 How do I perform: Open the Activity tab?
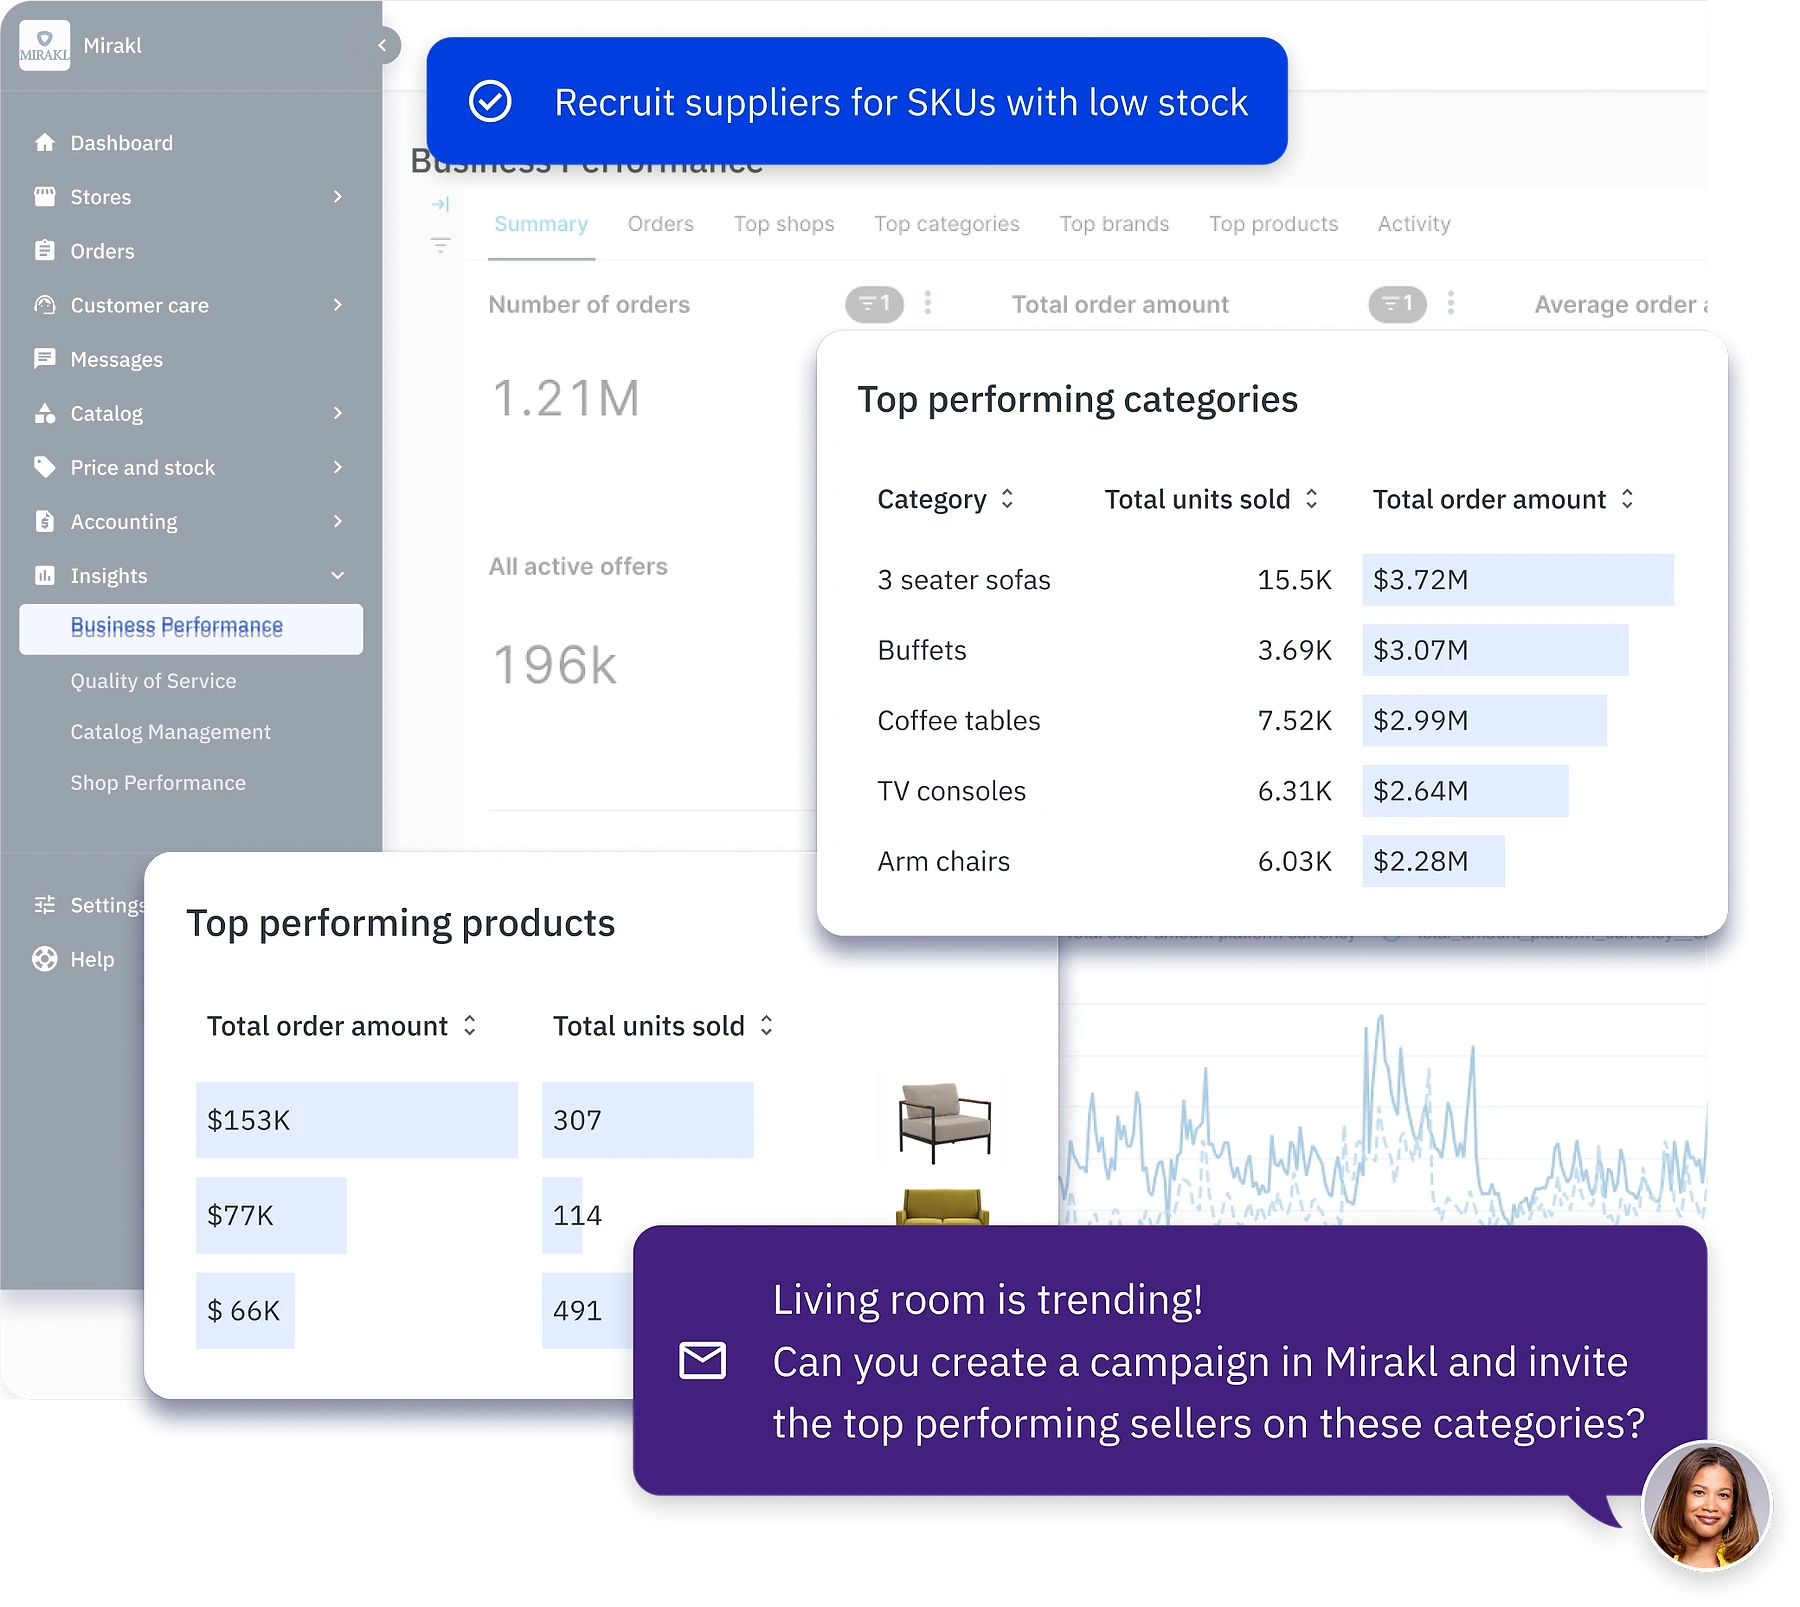(1414, 224)
